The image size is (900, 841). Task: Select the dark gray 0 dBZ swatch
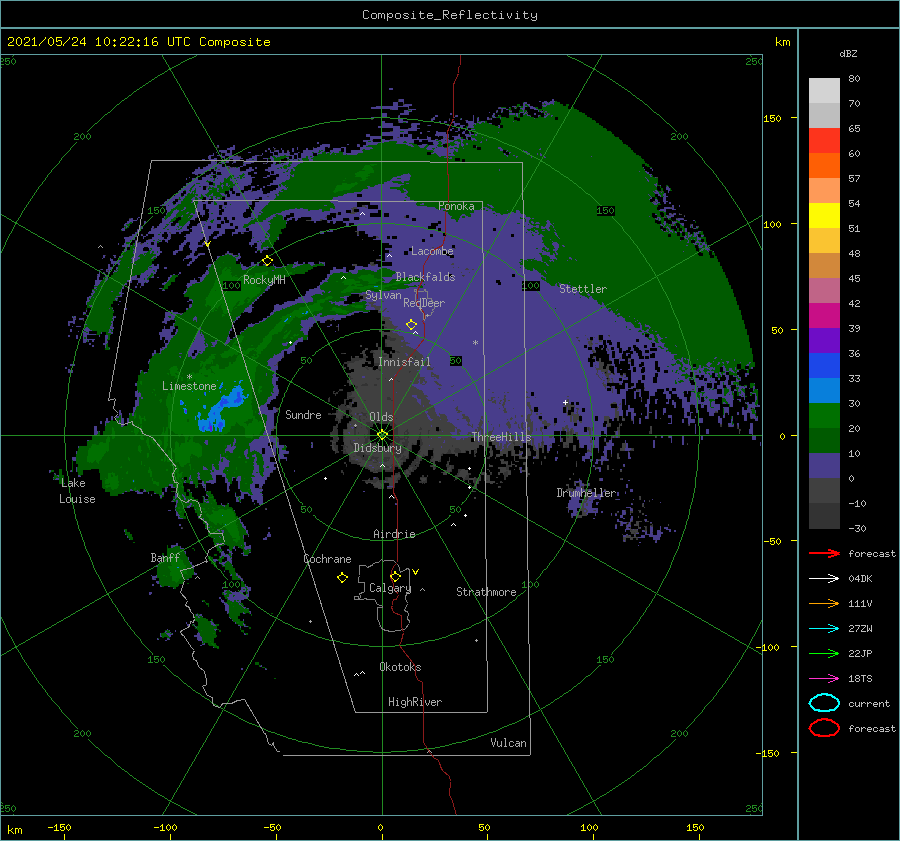[x=824, y=491]
